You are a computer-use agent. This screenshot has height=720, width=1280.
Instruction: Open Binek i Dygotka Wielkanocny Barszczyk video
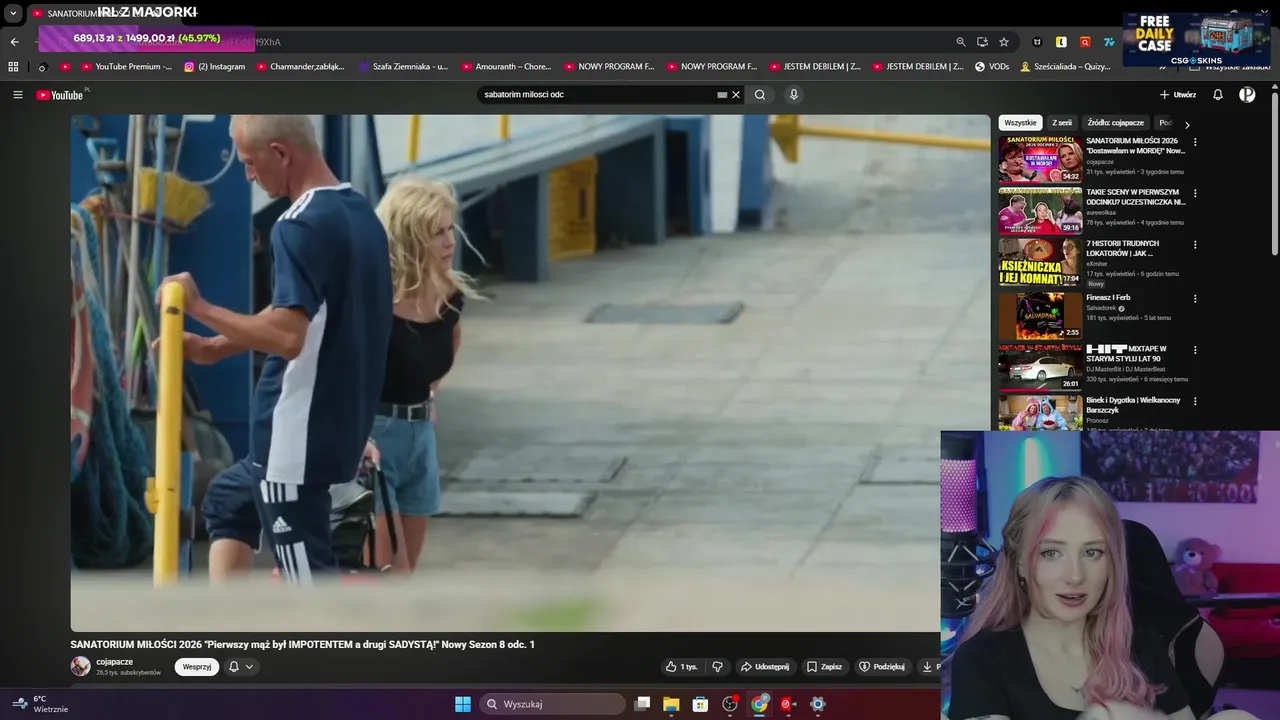(1133, 405)
